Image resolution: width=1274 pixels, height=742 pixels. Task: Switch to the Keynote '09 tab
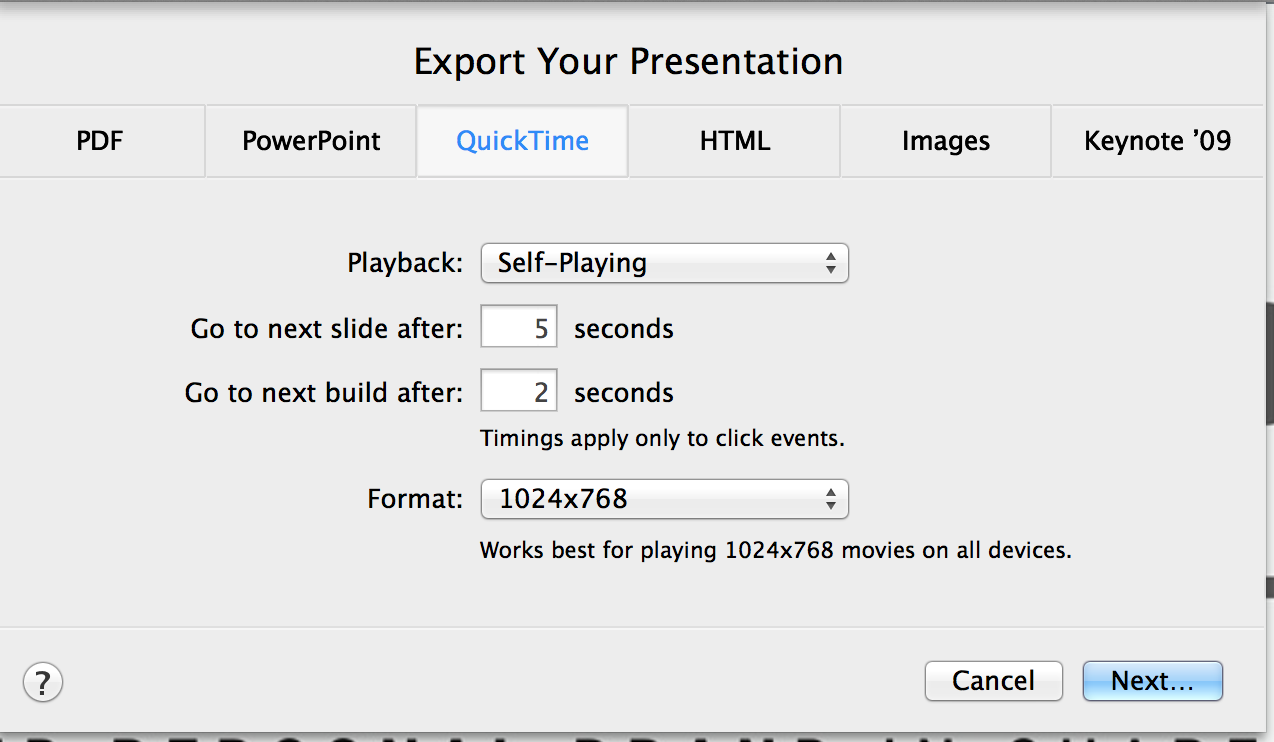tap(1158, 141)
